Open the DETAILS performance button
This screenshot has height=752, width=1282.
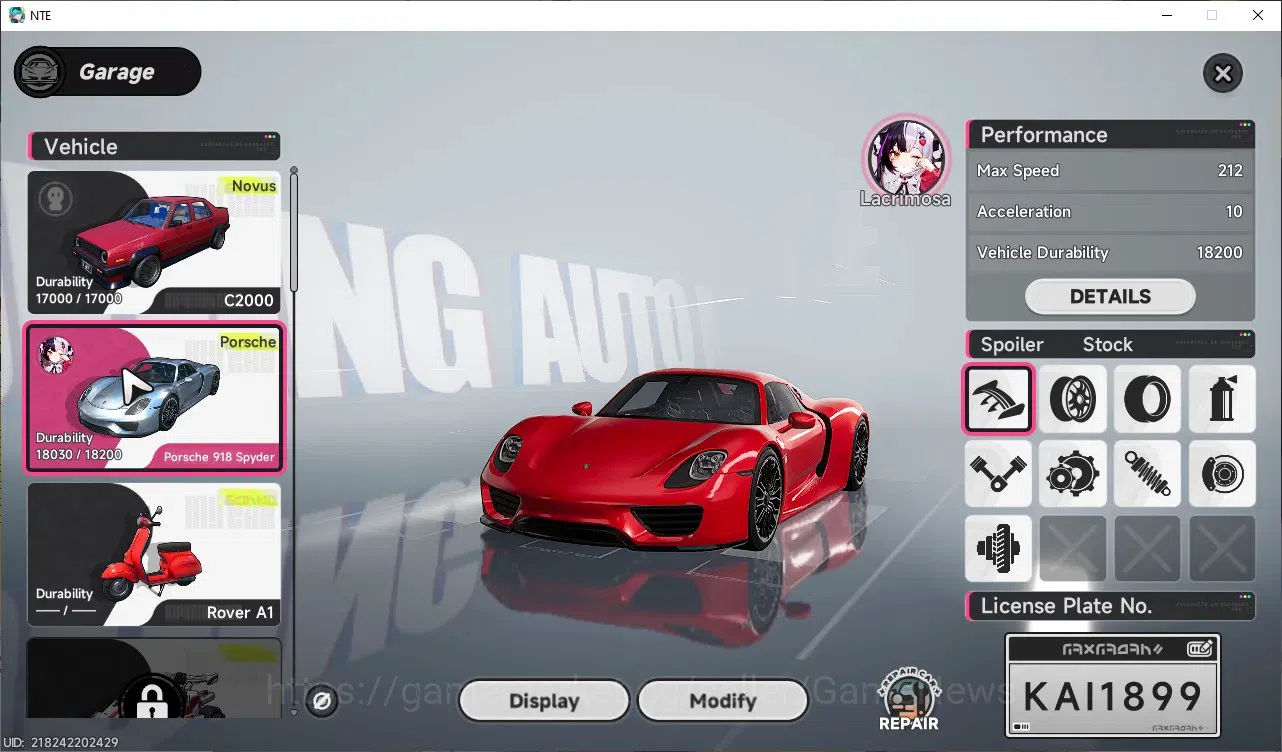tap(1110, 297)
